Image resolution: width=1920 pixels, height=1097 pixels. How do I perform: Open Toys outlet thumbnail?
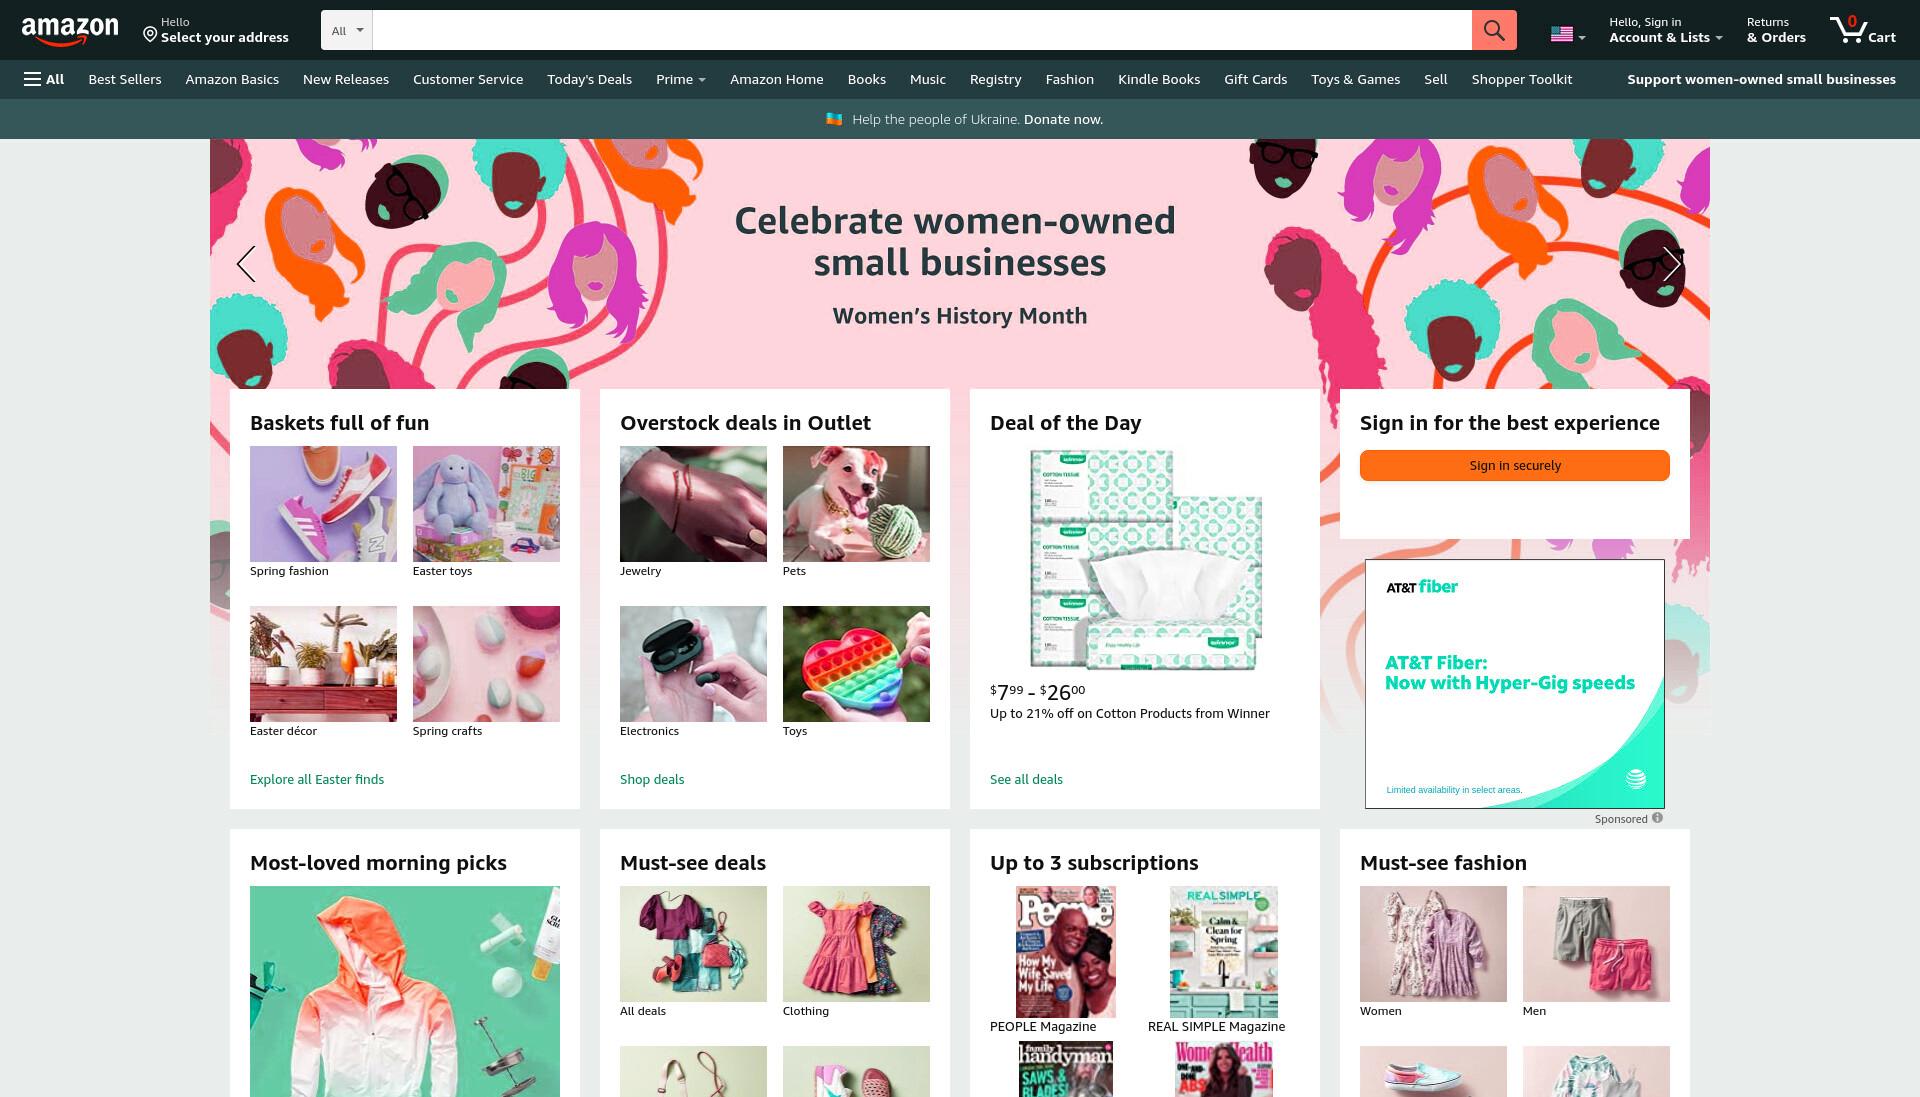pos(856,664)
